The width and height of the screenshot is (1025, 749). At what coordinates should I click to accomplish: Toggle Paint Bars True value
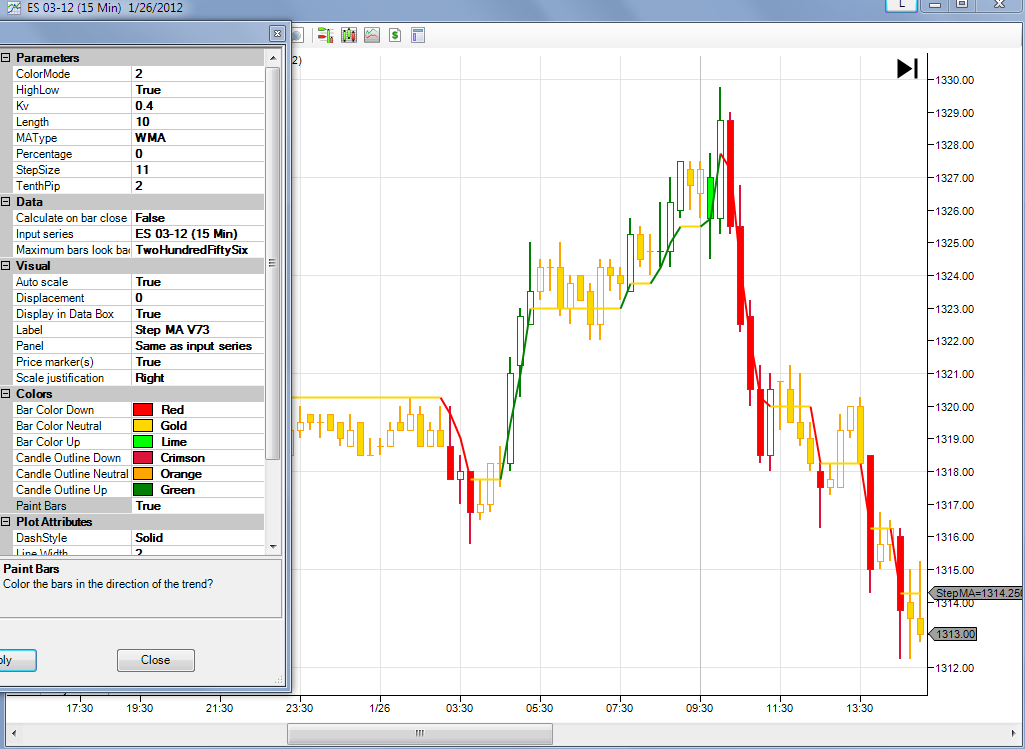(198, 506)
